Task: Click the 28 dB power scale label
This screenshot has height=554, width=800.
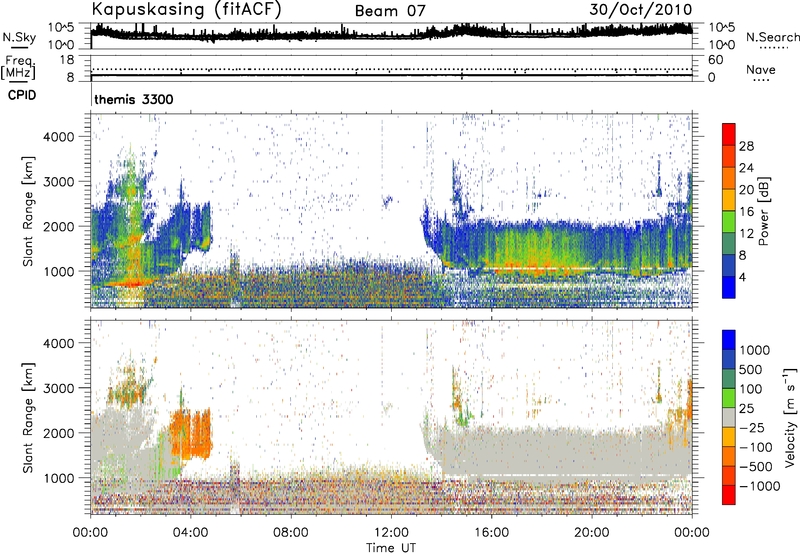Action: pyautogui.click(x=746, y=146)
